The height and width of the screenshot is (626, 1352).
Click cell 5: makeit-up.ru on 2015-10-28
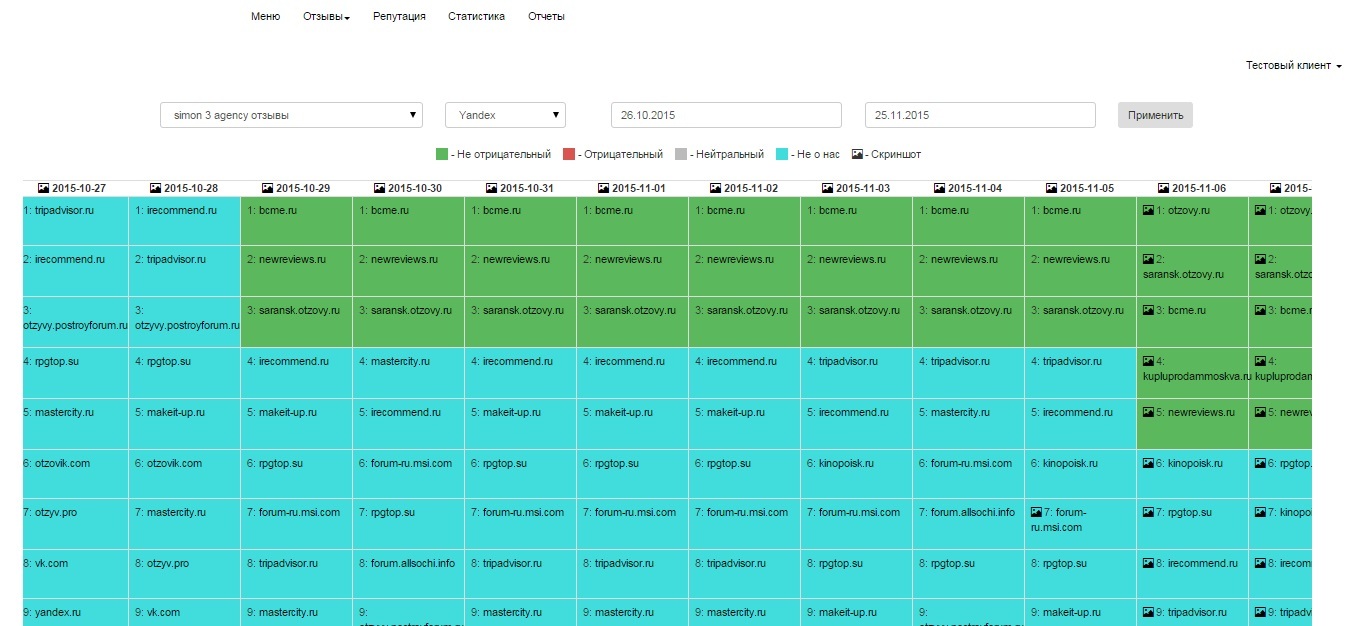185,424
